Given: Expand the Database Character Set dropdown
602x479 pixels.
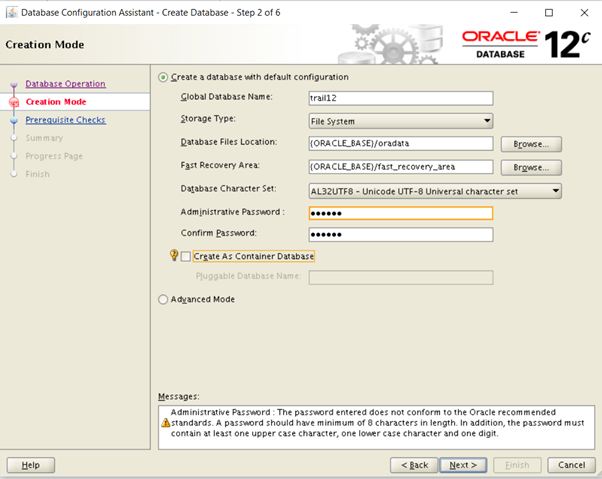Looking at the screenshot, I should click(434, 190).
